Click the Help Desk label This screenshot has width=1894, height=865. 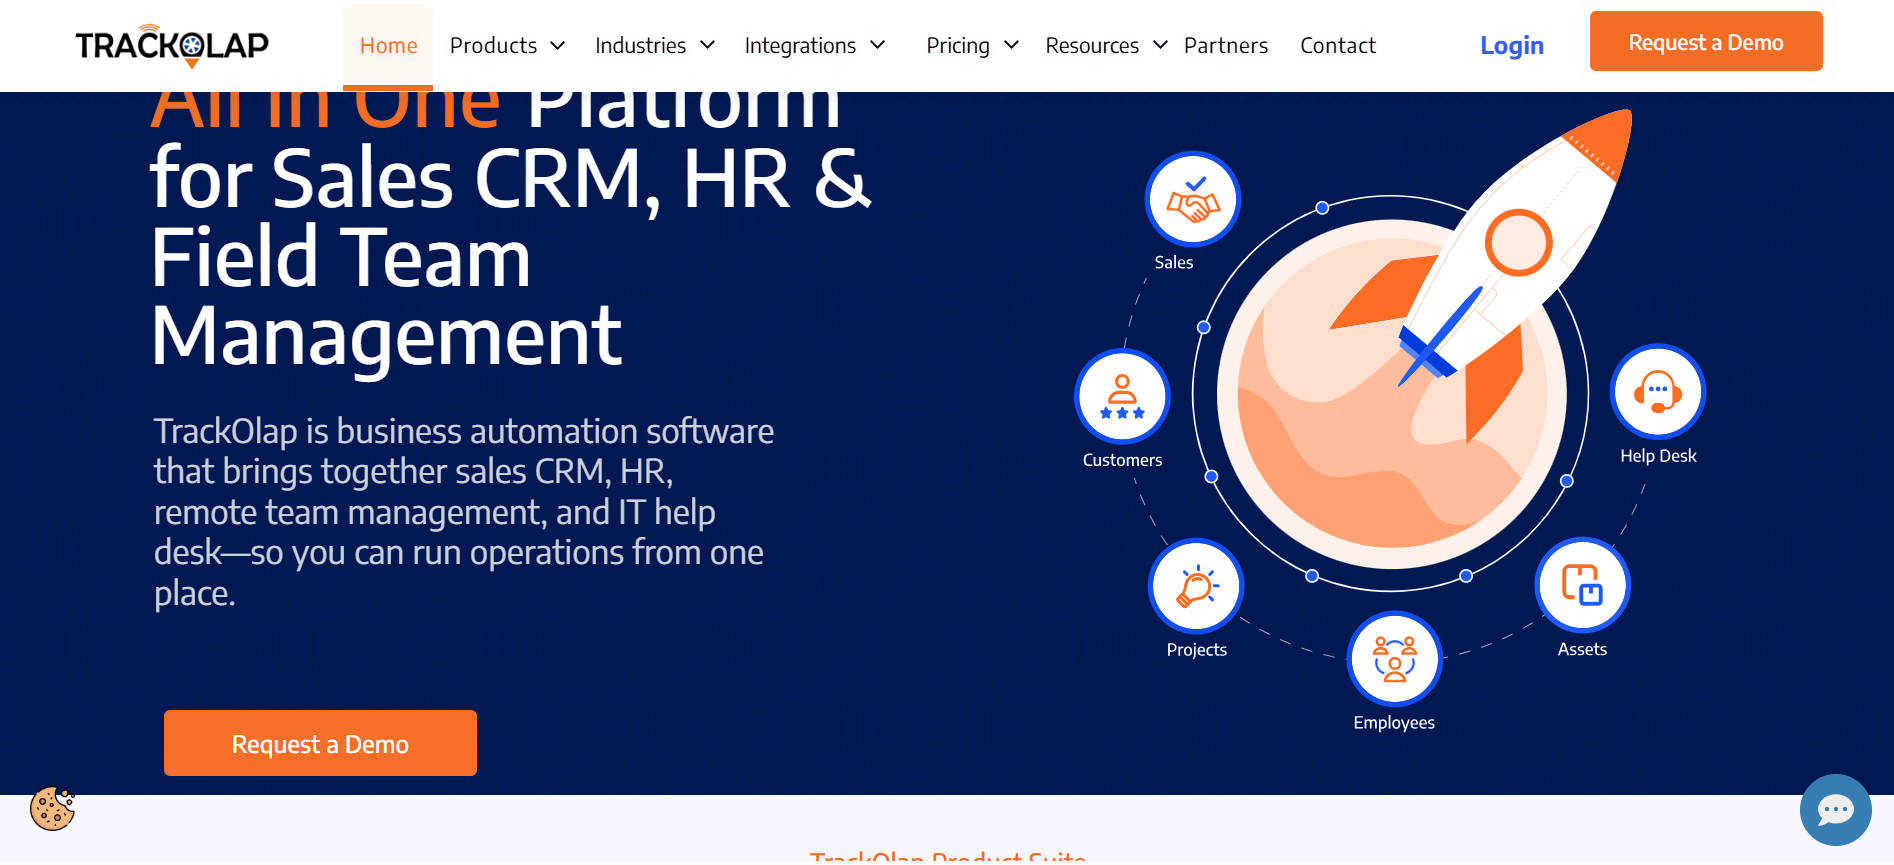[x=1658, y=456]
